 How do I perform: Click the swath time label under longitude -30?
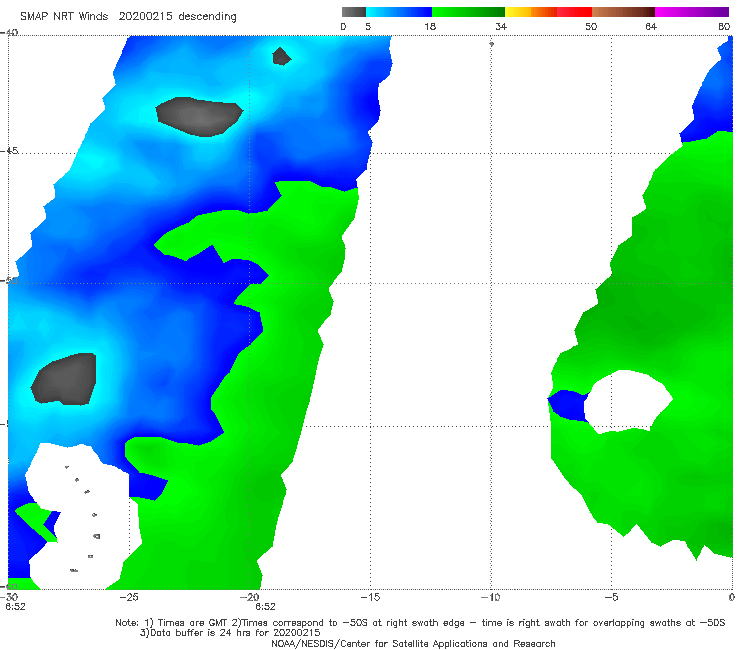[16, 607]
